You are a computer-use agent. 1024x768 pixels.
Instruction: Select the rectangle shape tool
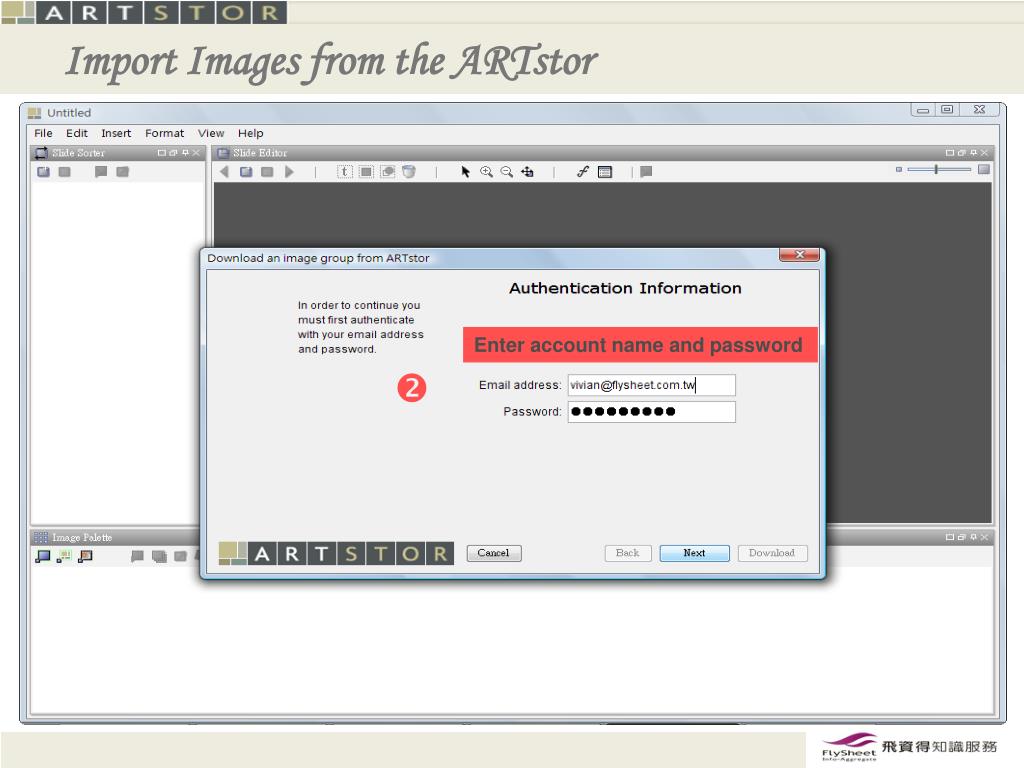(x=366, y=172)
